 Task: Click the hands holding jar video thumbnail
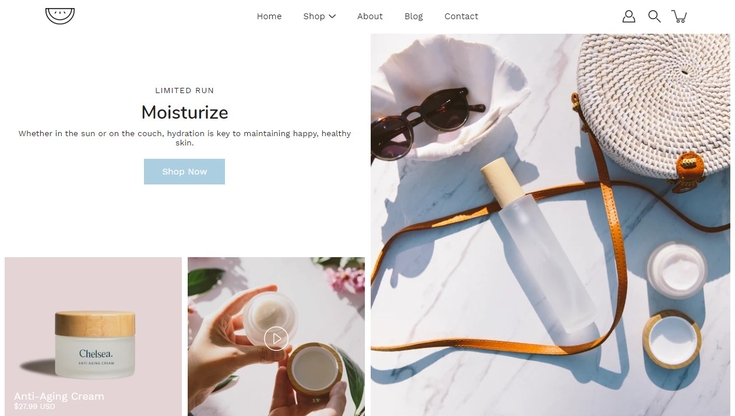tap(276, 336)
